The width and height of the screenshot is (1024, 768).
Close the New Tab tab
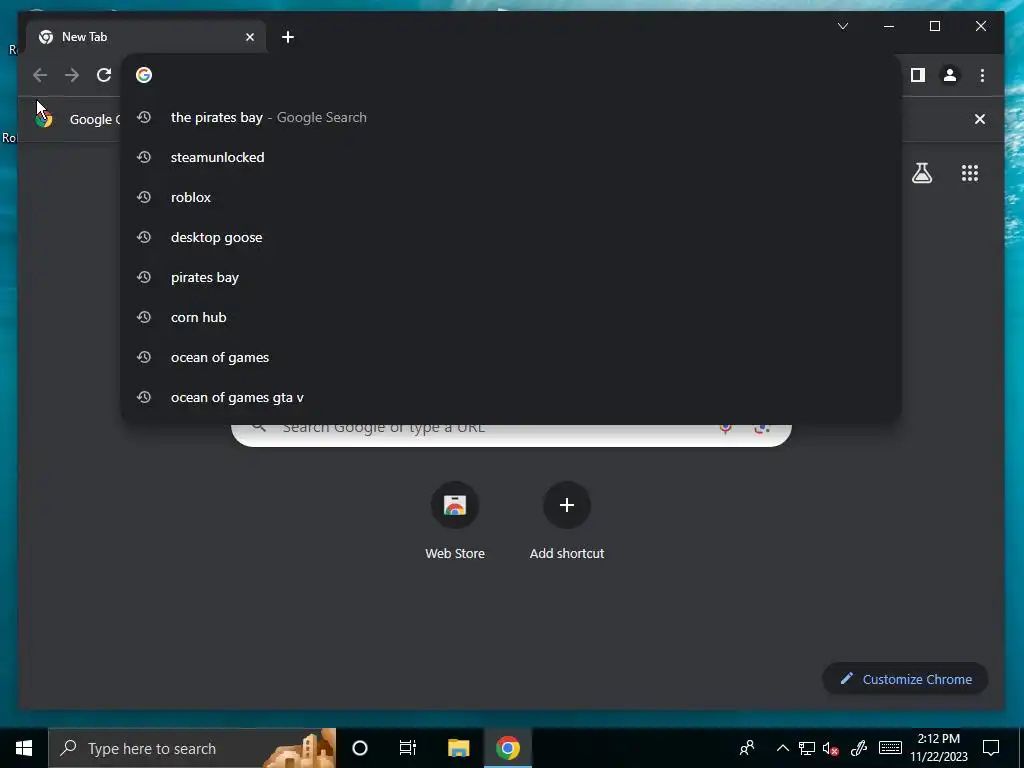249,37
